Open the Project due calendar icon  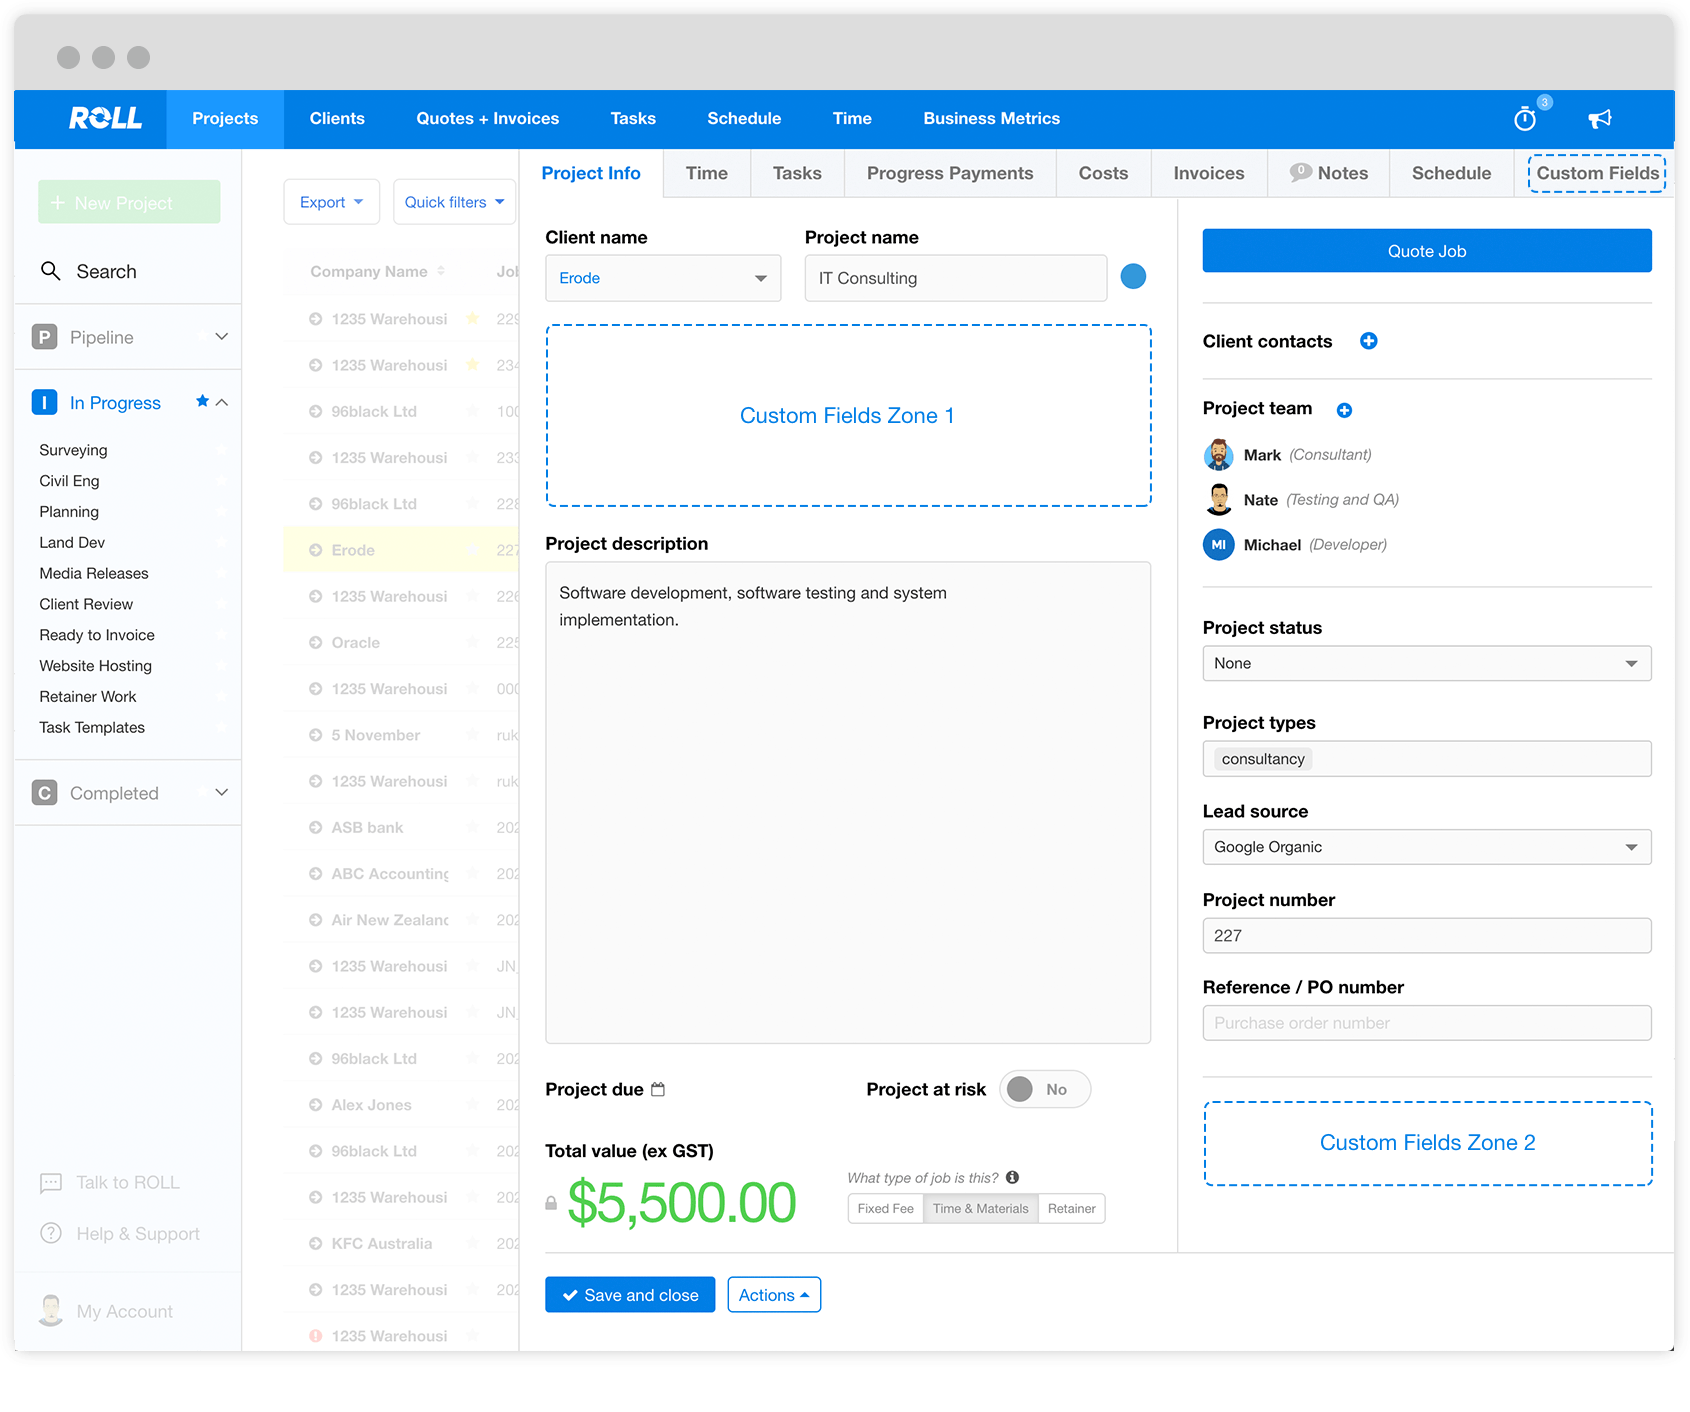(x=658, y=1089)
